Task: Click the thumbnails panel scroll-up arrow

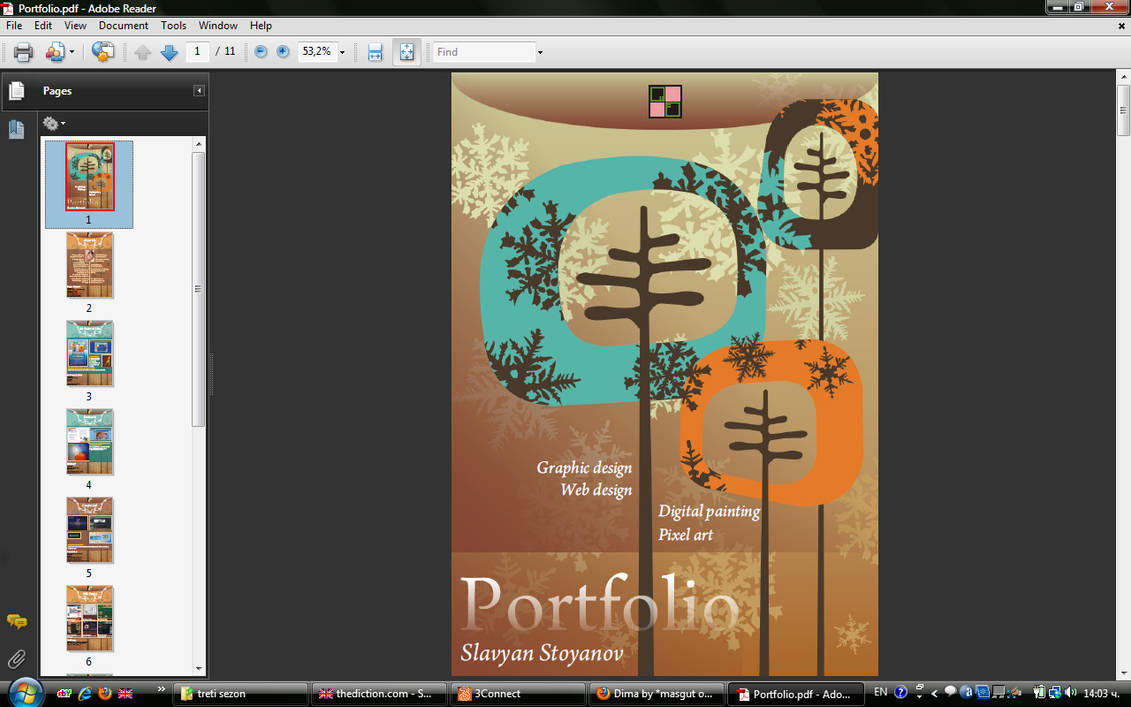Action: tap(199, 144)
